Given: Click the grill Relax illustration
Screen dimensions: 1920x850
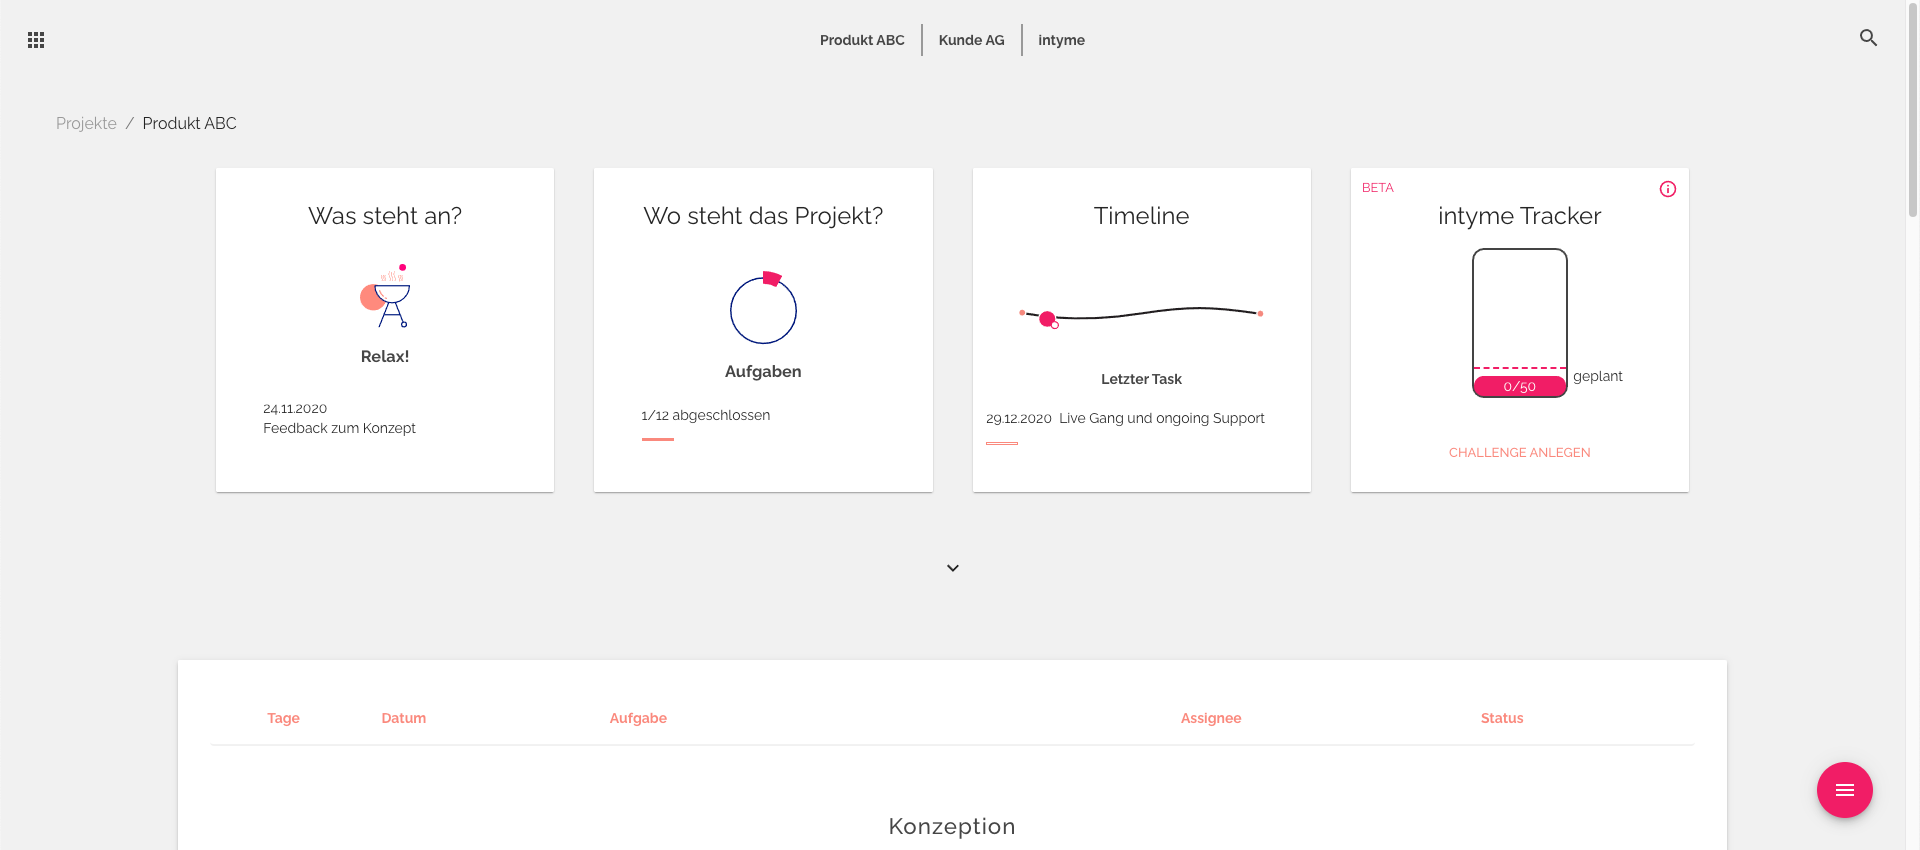Looking at the screenshot, I should [x=386, y=297].
